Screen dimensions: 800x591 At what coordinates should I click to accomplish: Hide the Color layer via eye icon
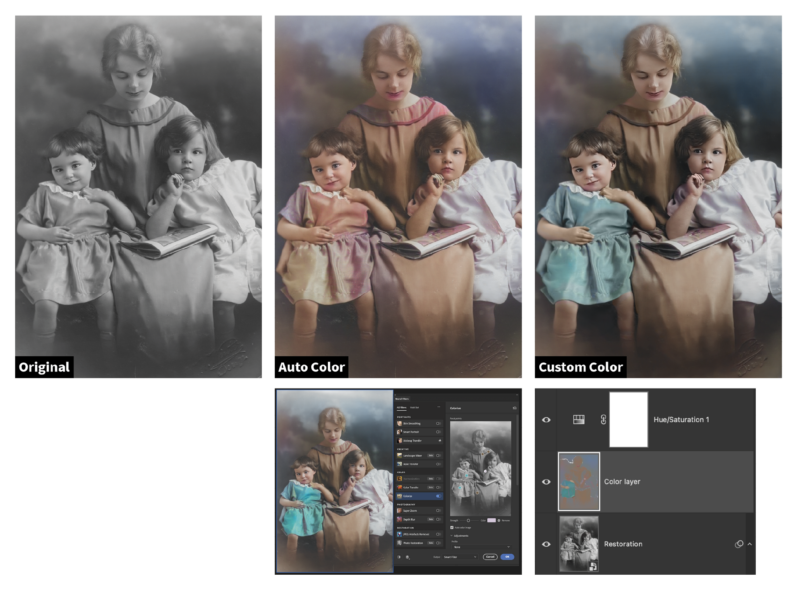coord(546,481)
